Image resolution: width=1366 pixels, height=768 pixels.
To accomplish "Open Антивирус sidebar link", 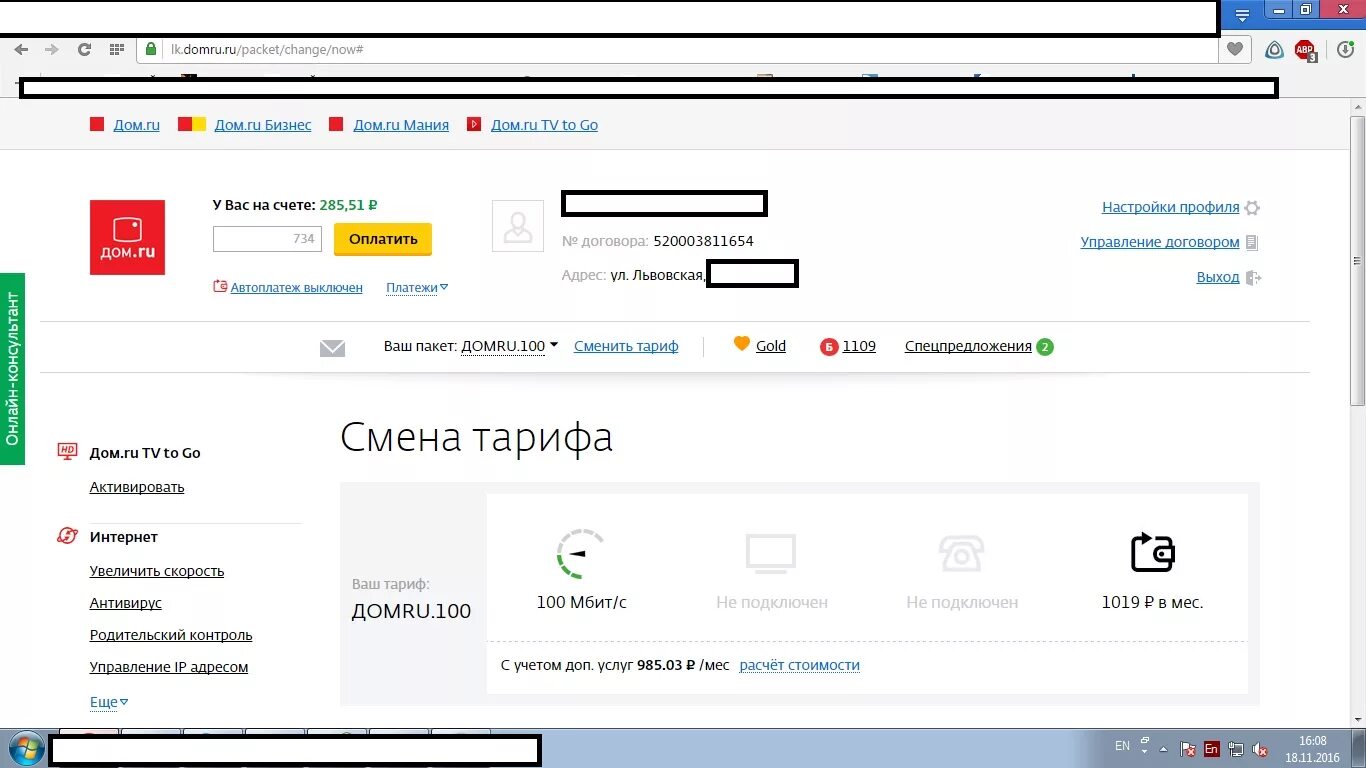I will [x=126, y=603].
